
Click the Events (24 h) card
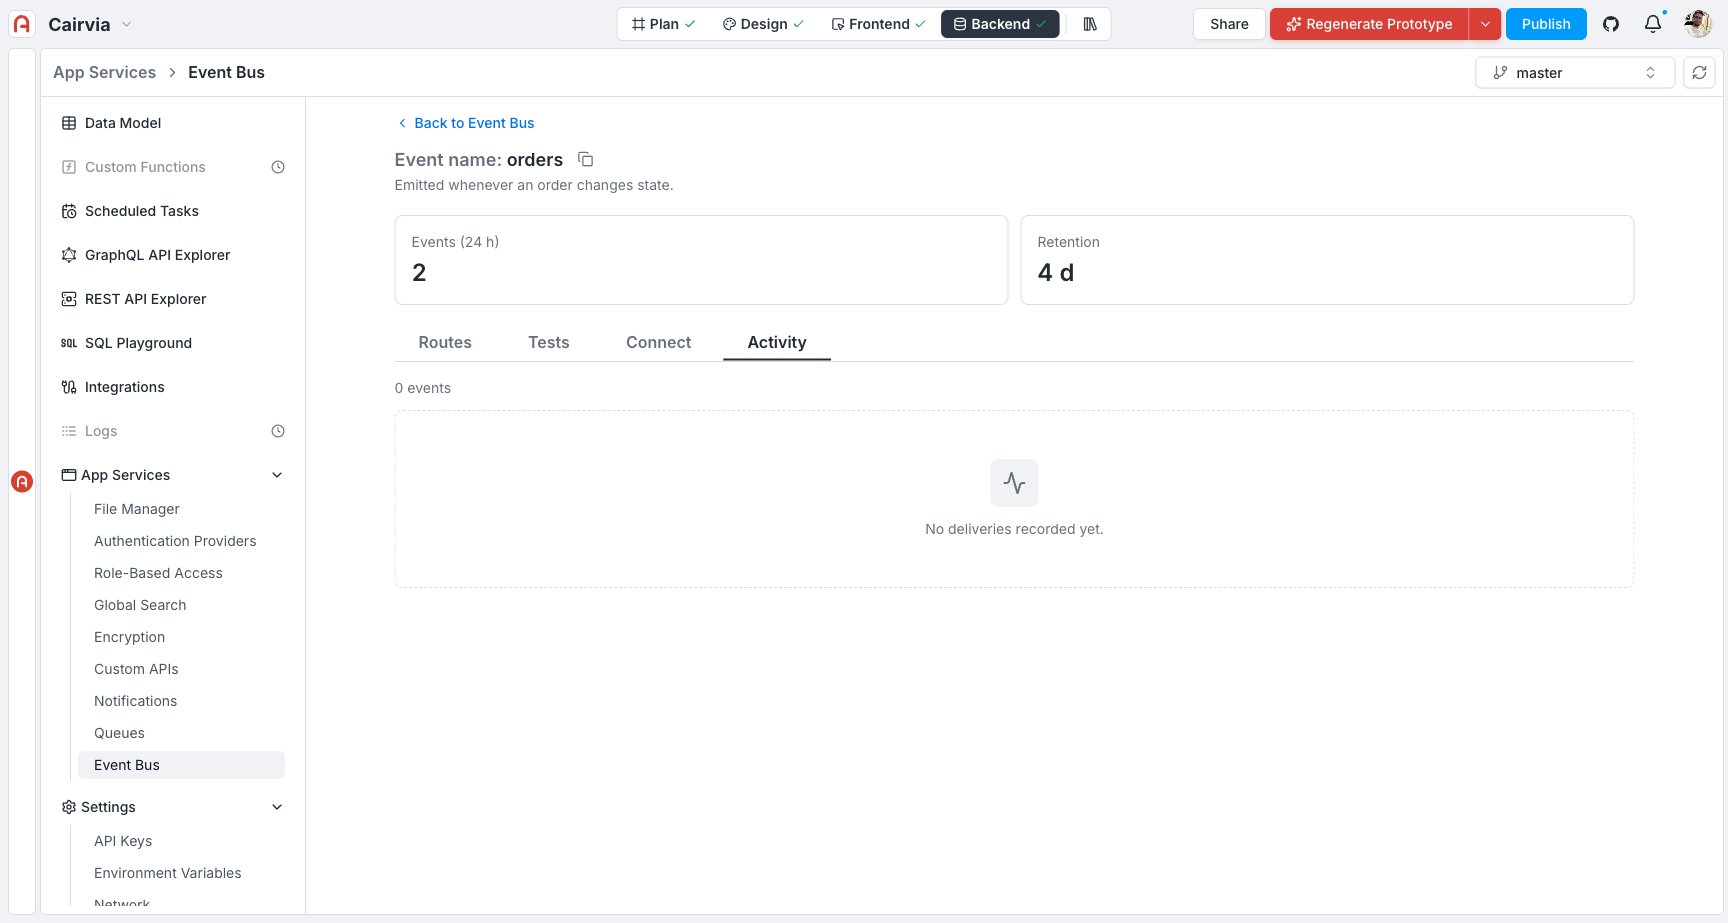[701, 260]
